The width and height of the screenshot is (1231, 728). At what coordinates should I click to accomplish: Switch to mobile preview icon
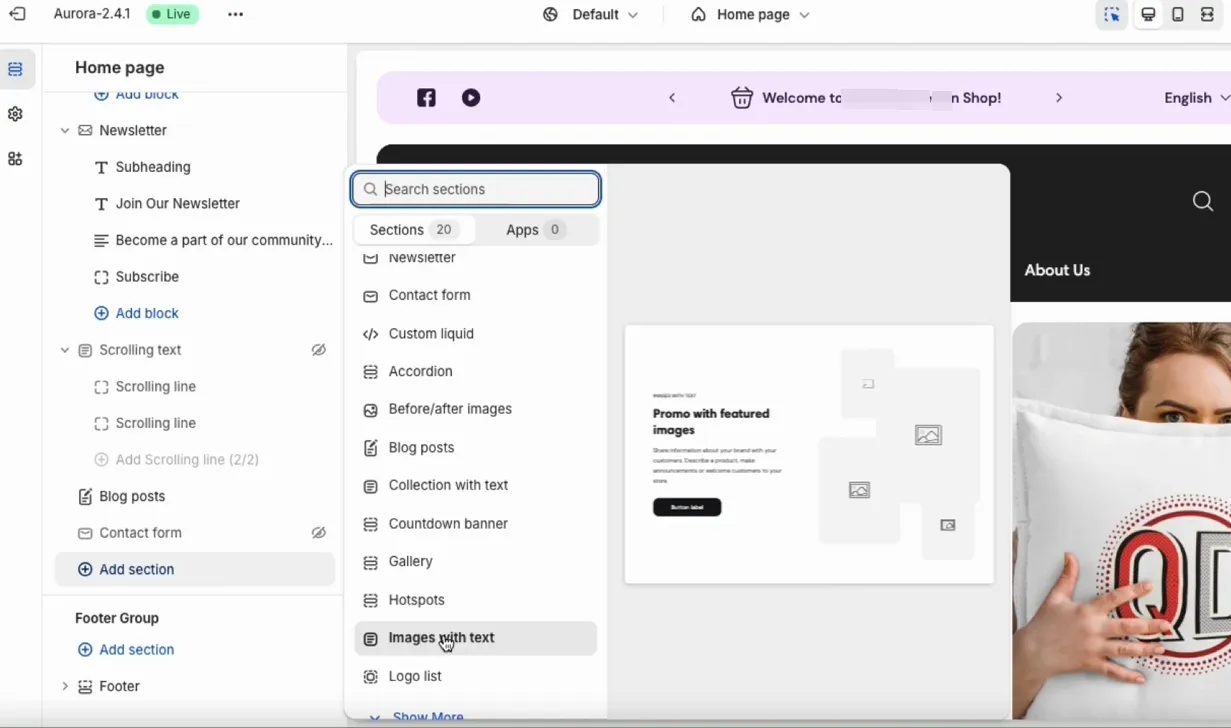coord(1178,15)
